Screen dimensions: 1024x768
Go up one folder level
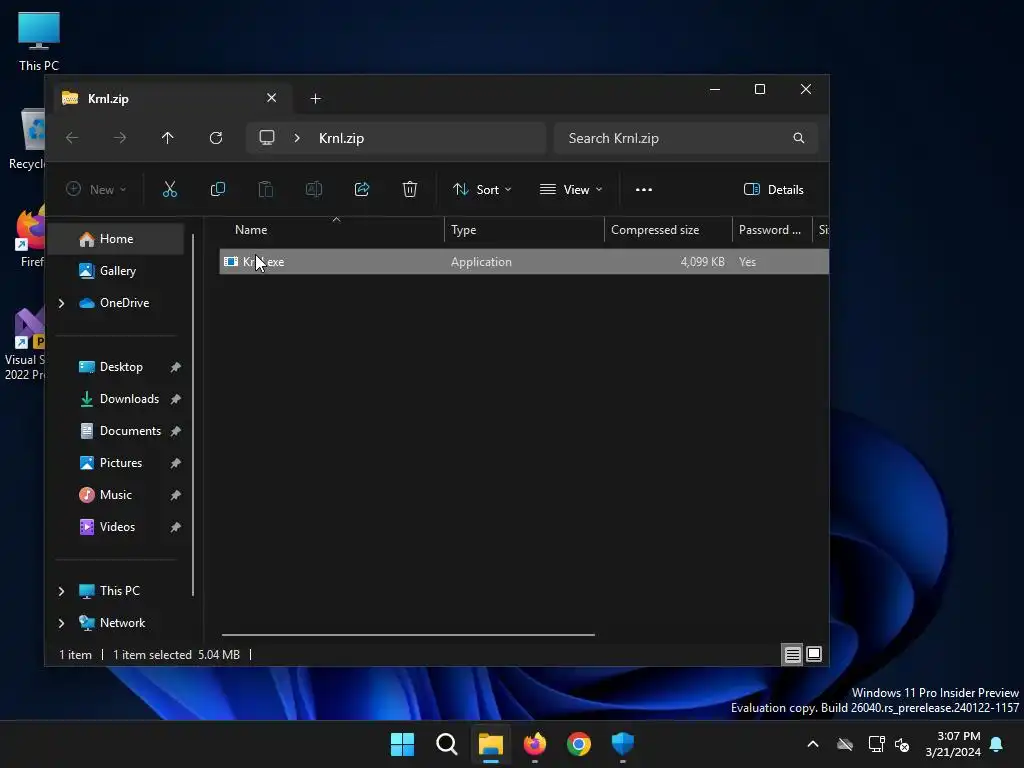pyautogui.click(x=167, y=138)
